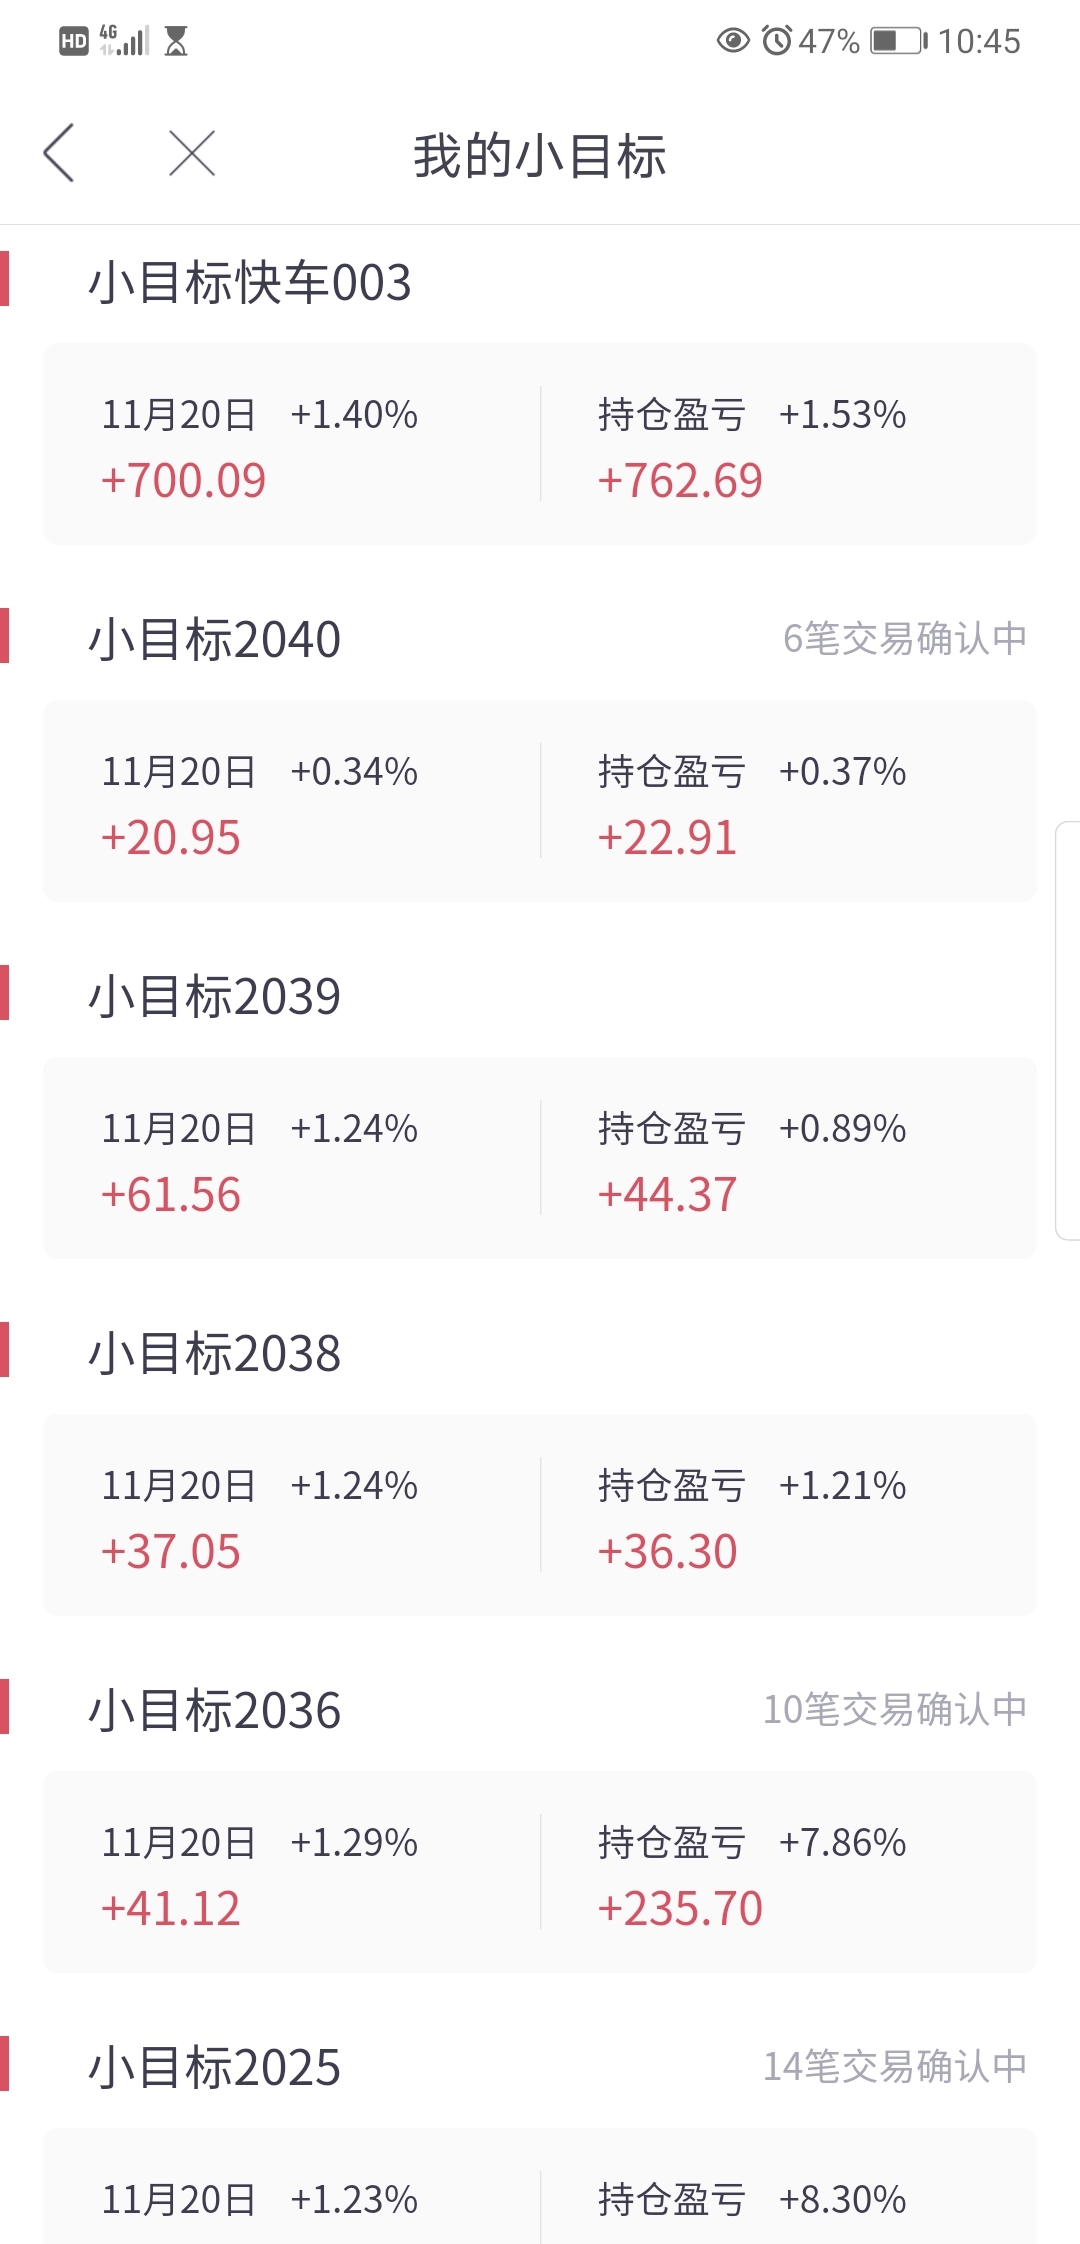Open the 小目标2038 profit card
Image resolution: width=1080 pixels, height=2244 pixels.
(540, 1515)
